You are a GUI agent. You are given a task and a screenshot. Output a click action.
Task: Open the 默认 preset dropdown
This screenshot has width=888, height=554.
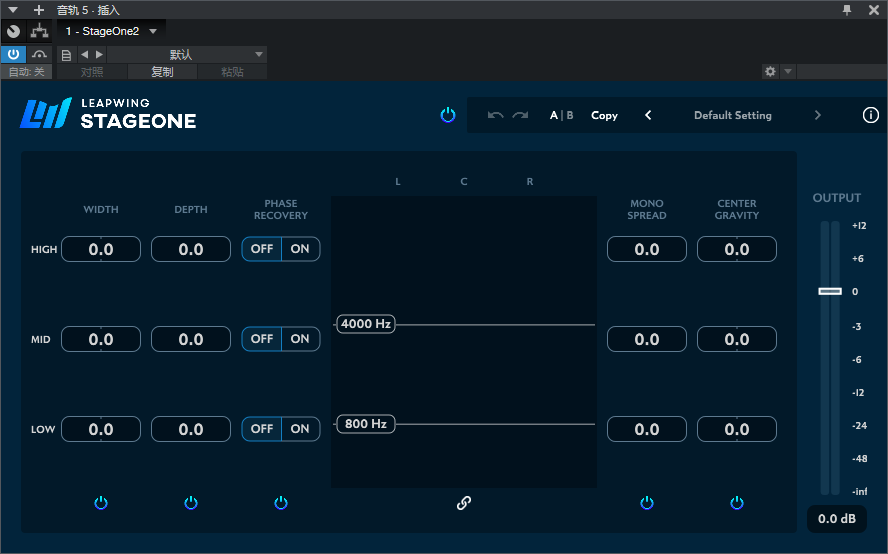[x=187, y=54]
